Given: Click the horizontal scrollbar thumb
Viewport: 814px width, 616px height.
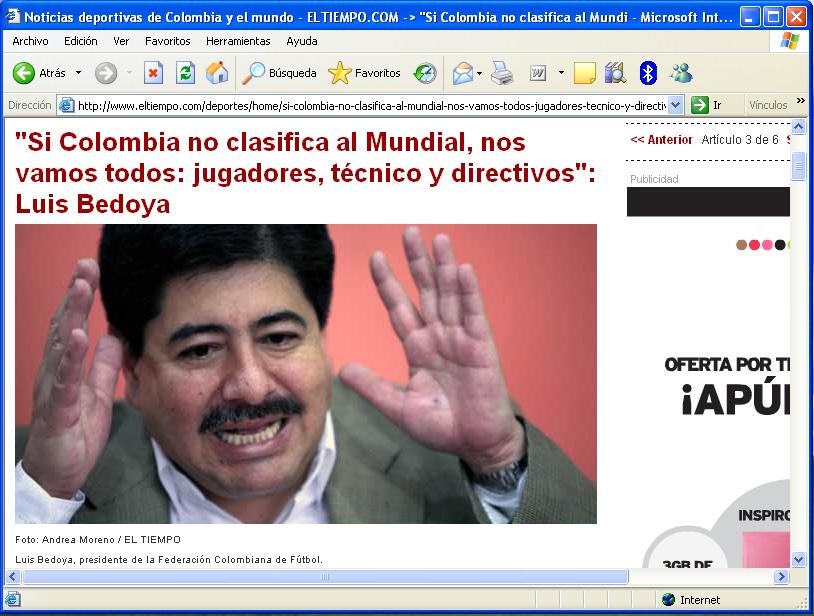Looking at the screenshot, I should point(325,577).
